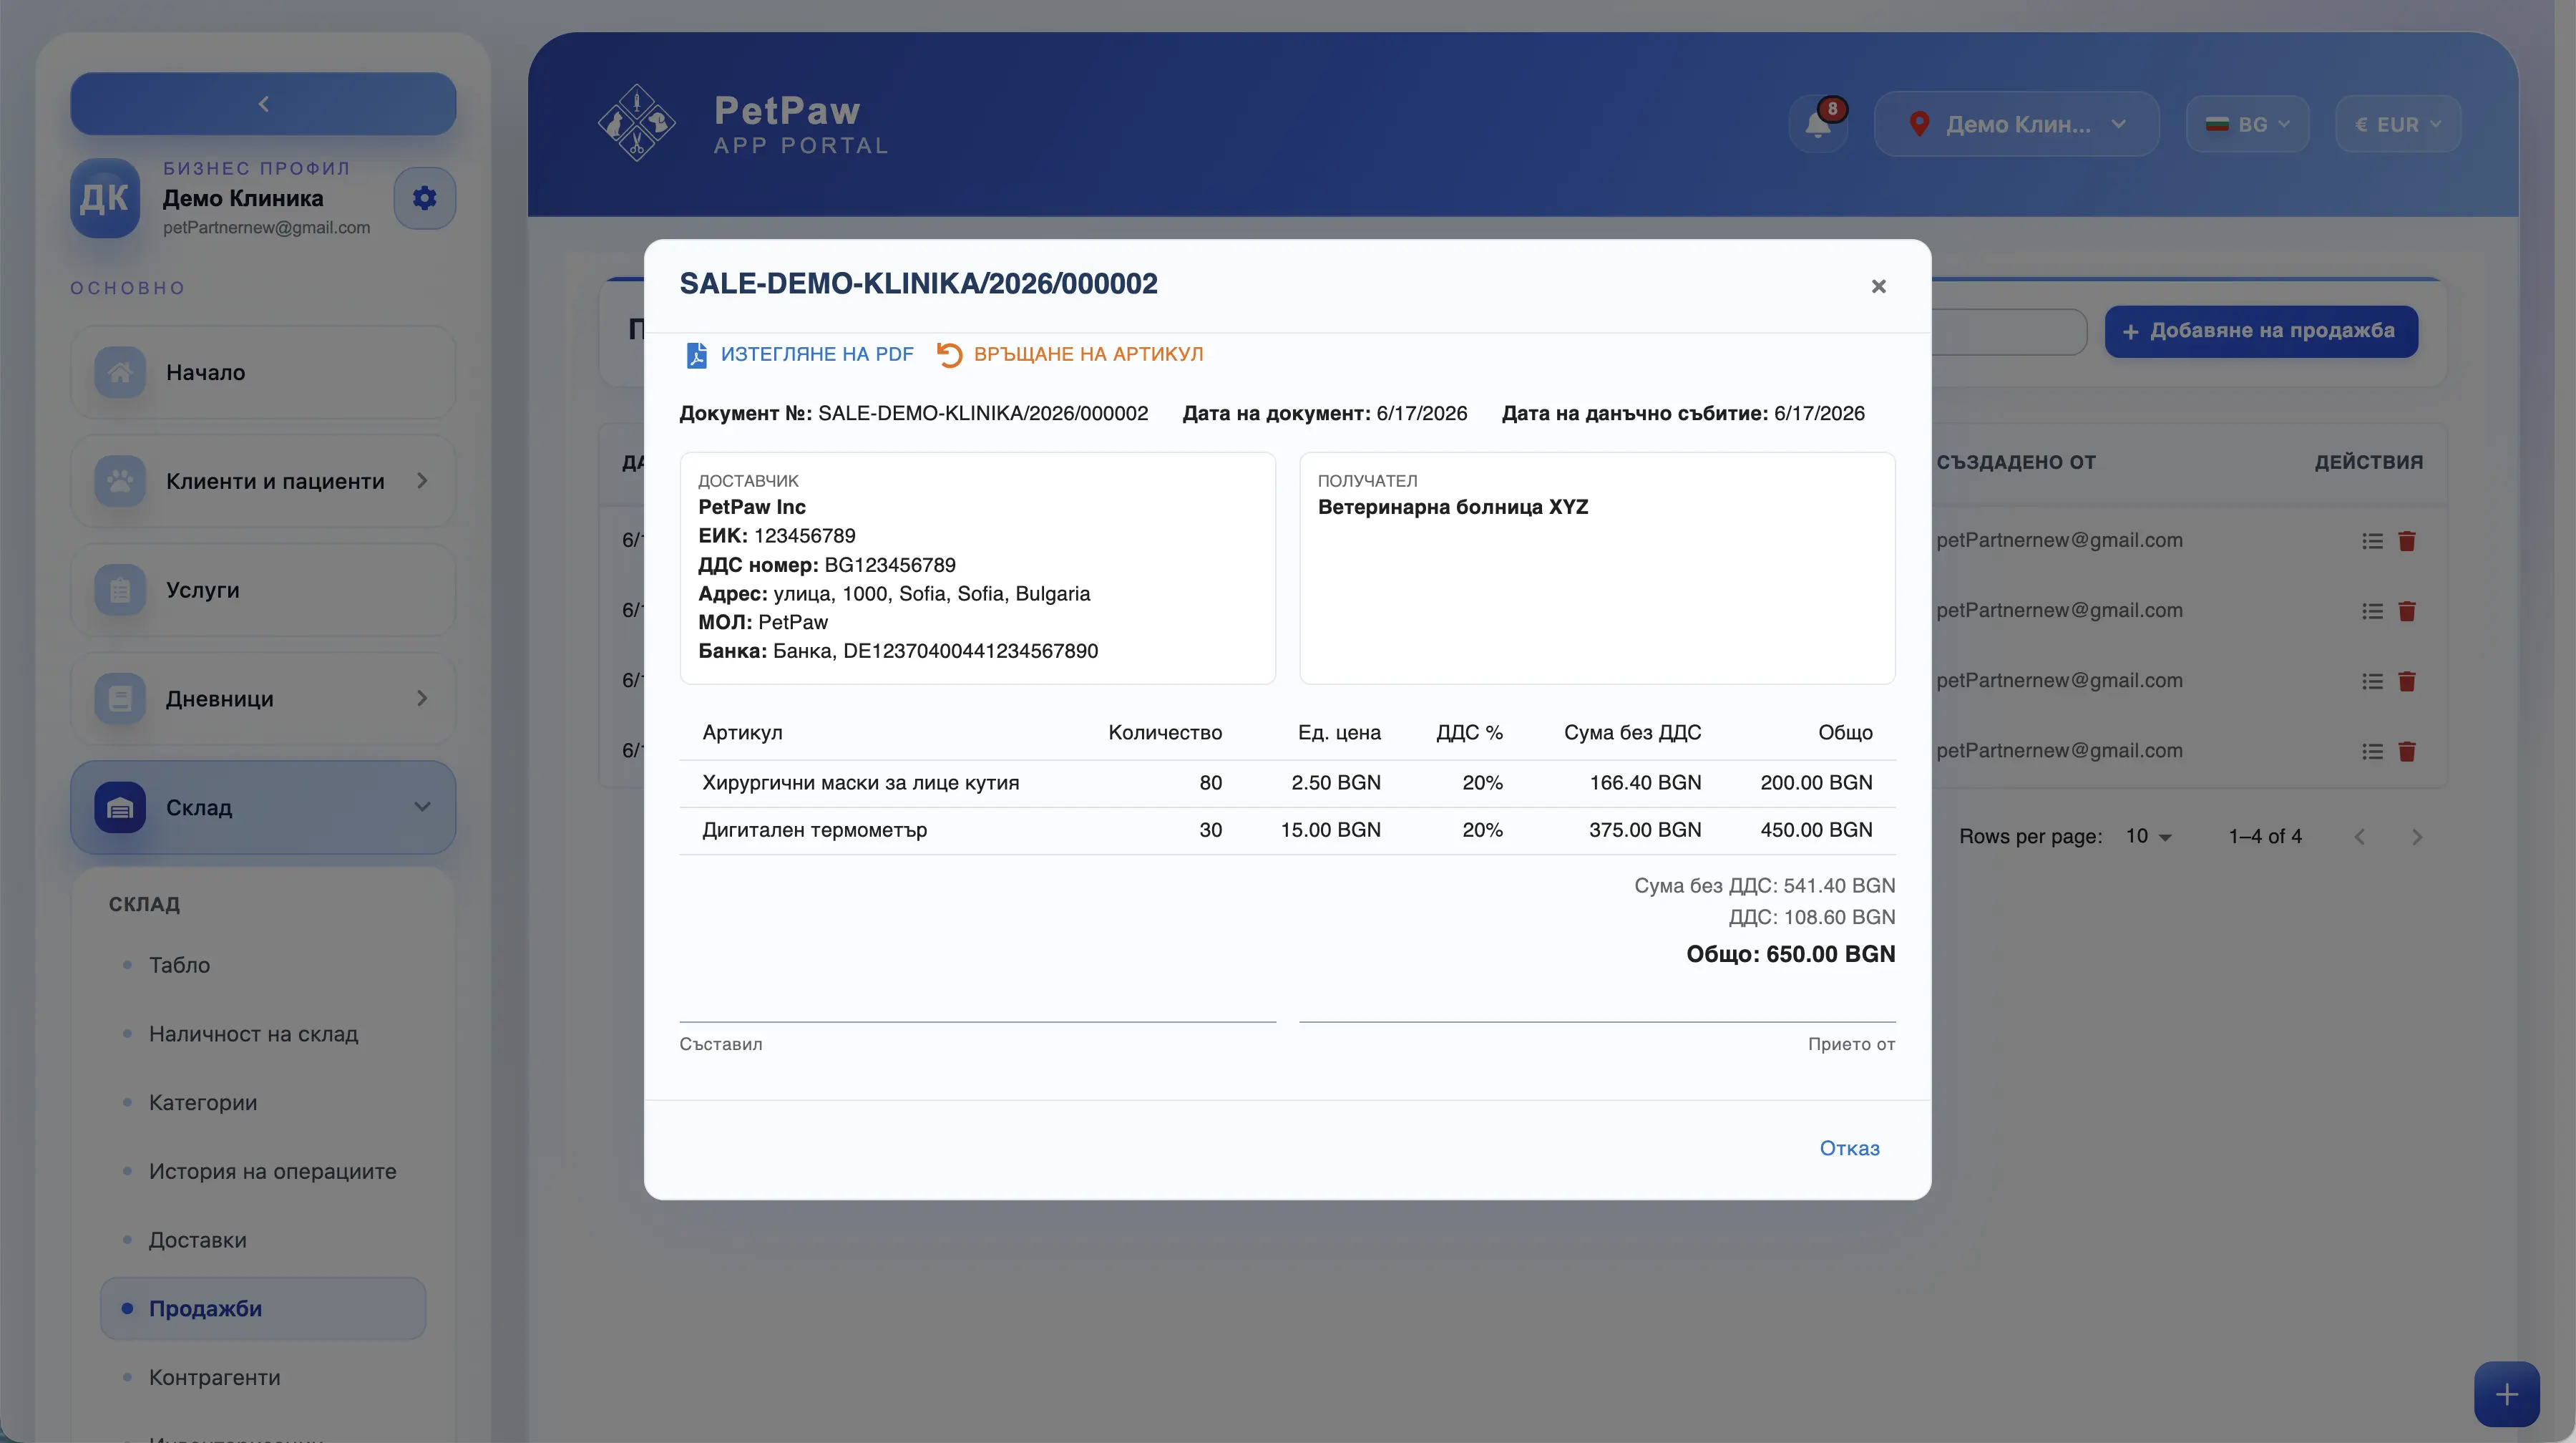Select Доставки in the sidebar

198,1240
